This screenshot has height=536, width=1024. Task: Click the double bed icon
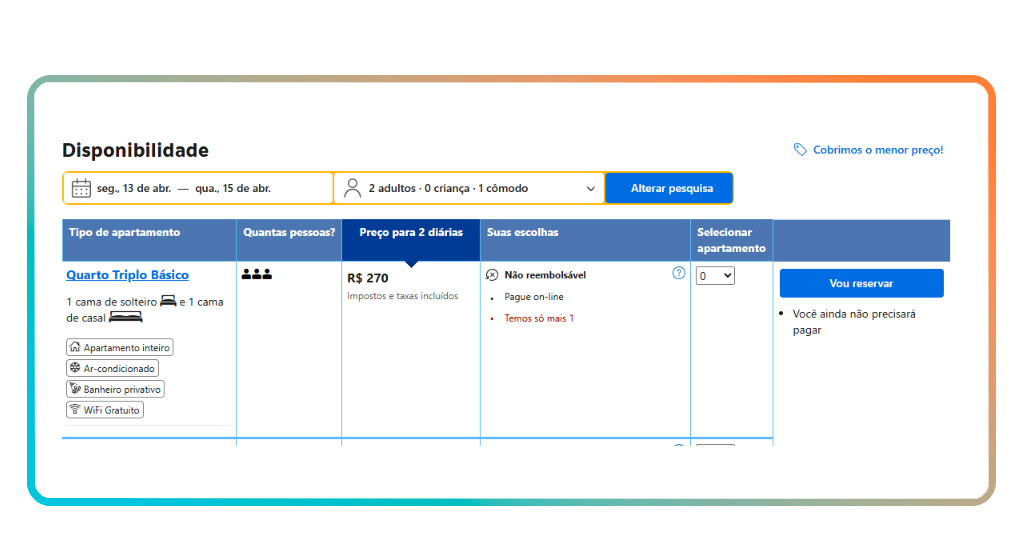coord(125,317)
